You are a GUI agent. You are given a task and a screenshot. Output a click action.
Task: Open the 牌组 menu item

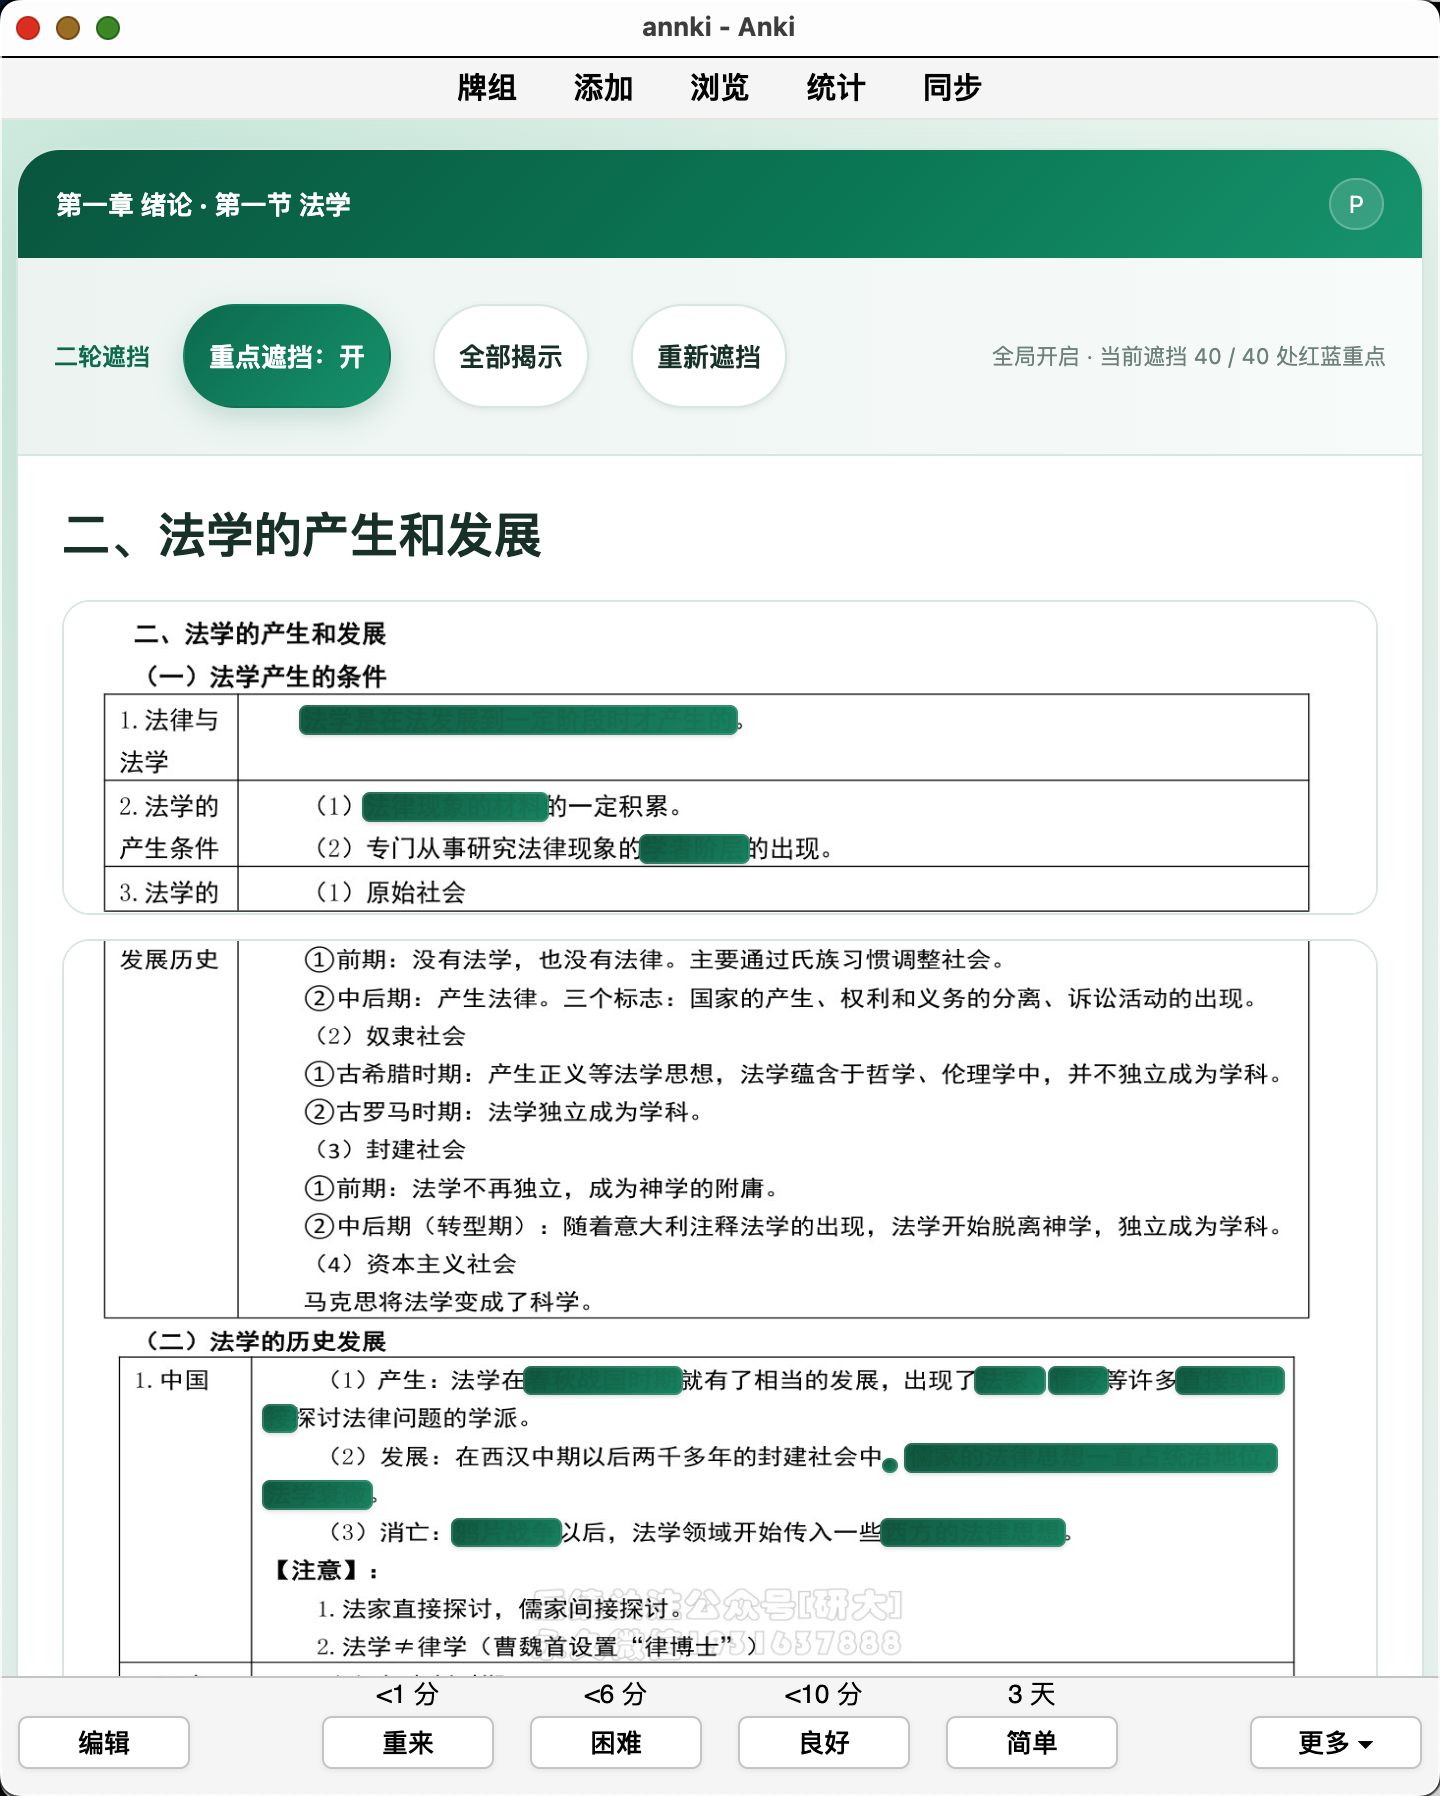(487, 88)
